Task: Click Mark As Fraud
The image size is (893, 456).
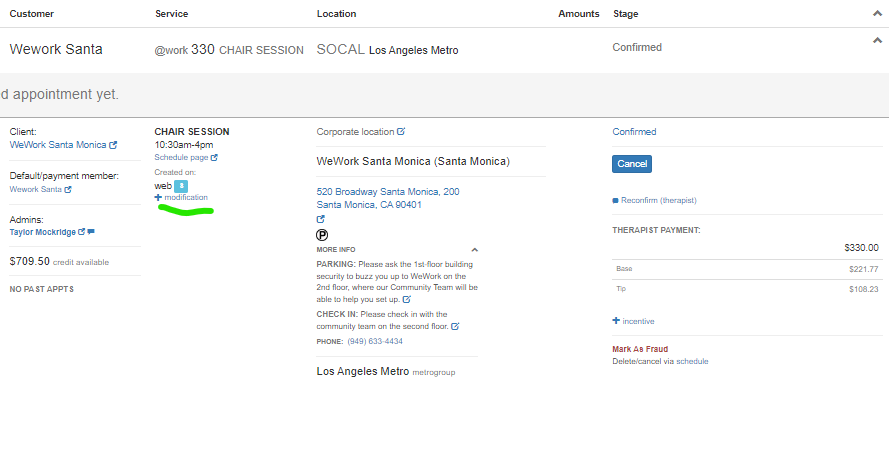Action: [641, 349]
